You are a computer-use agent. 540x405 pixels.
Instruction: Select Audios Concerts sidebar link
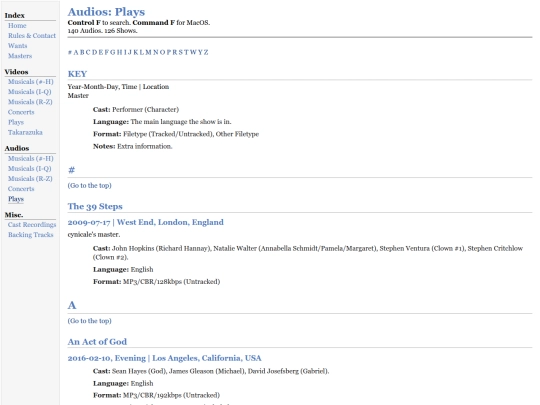(21, 189)
